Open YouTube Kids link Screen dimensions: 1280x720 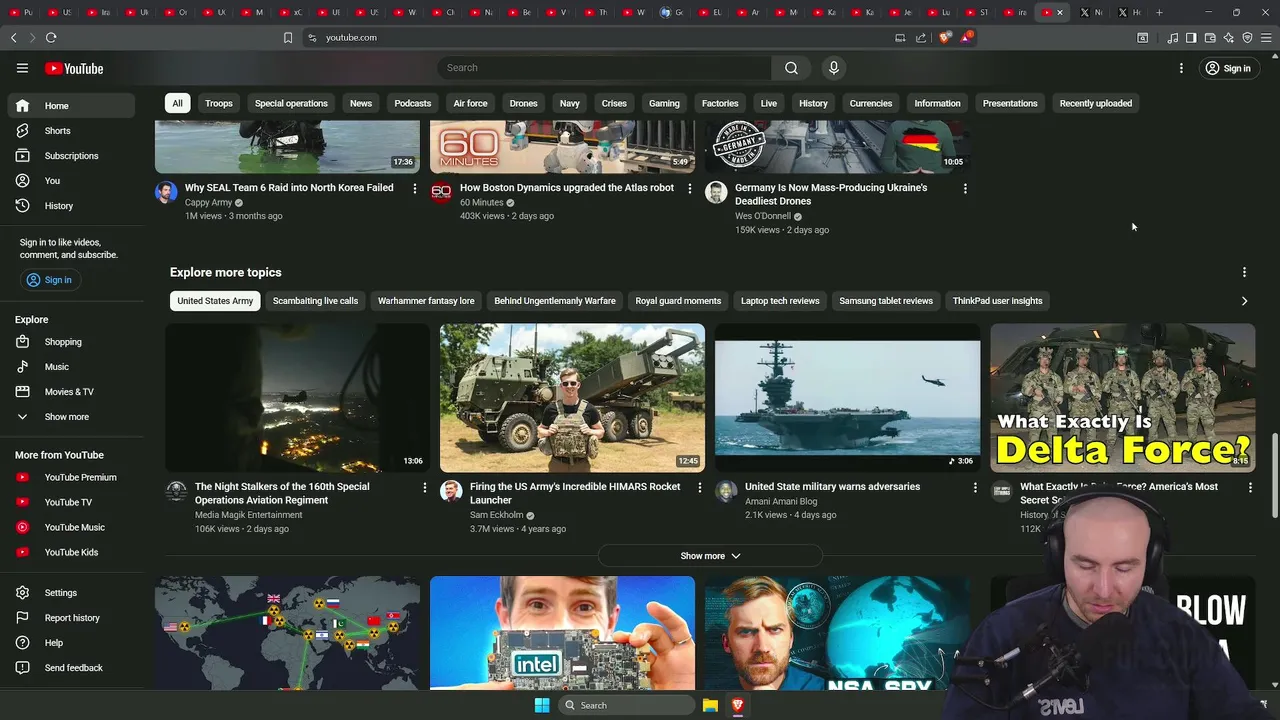coord(71,552)
